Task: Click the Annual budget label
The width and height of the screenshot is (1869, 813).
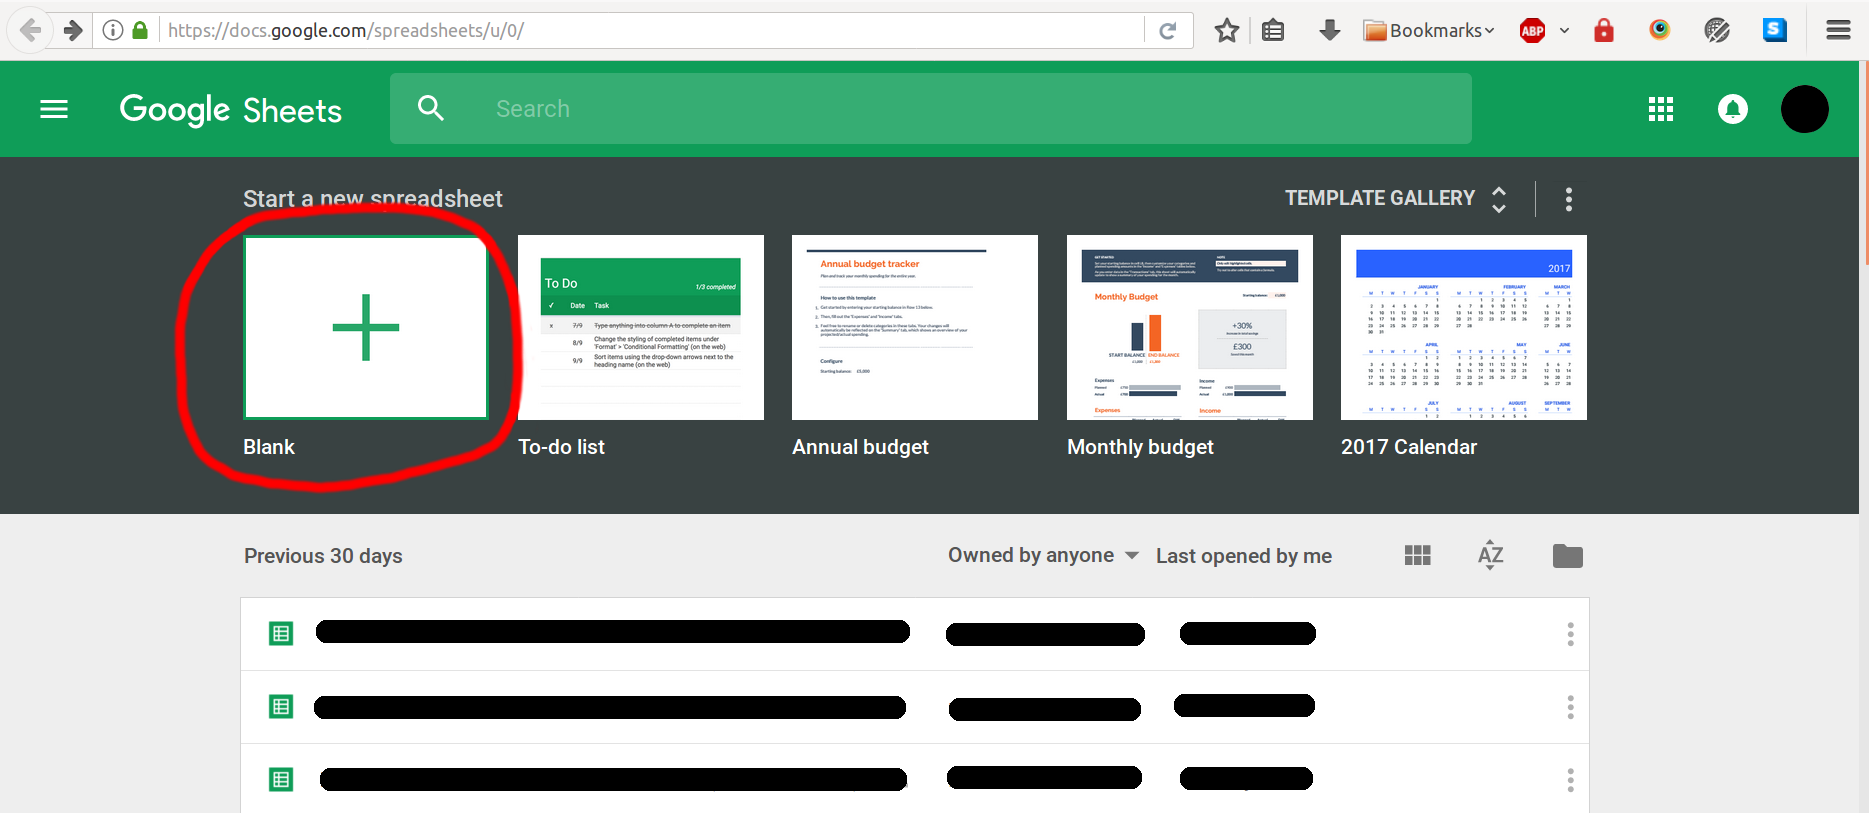Action: click(x=860, y=447)
